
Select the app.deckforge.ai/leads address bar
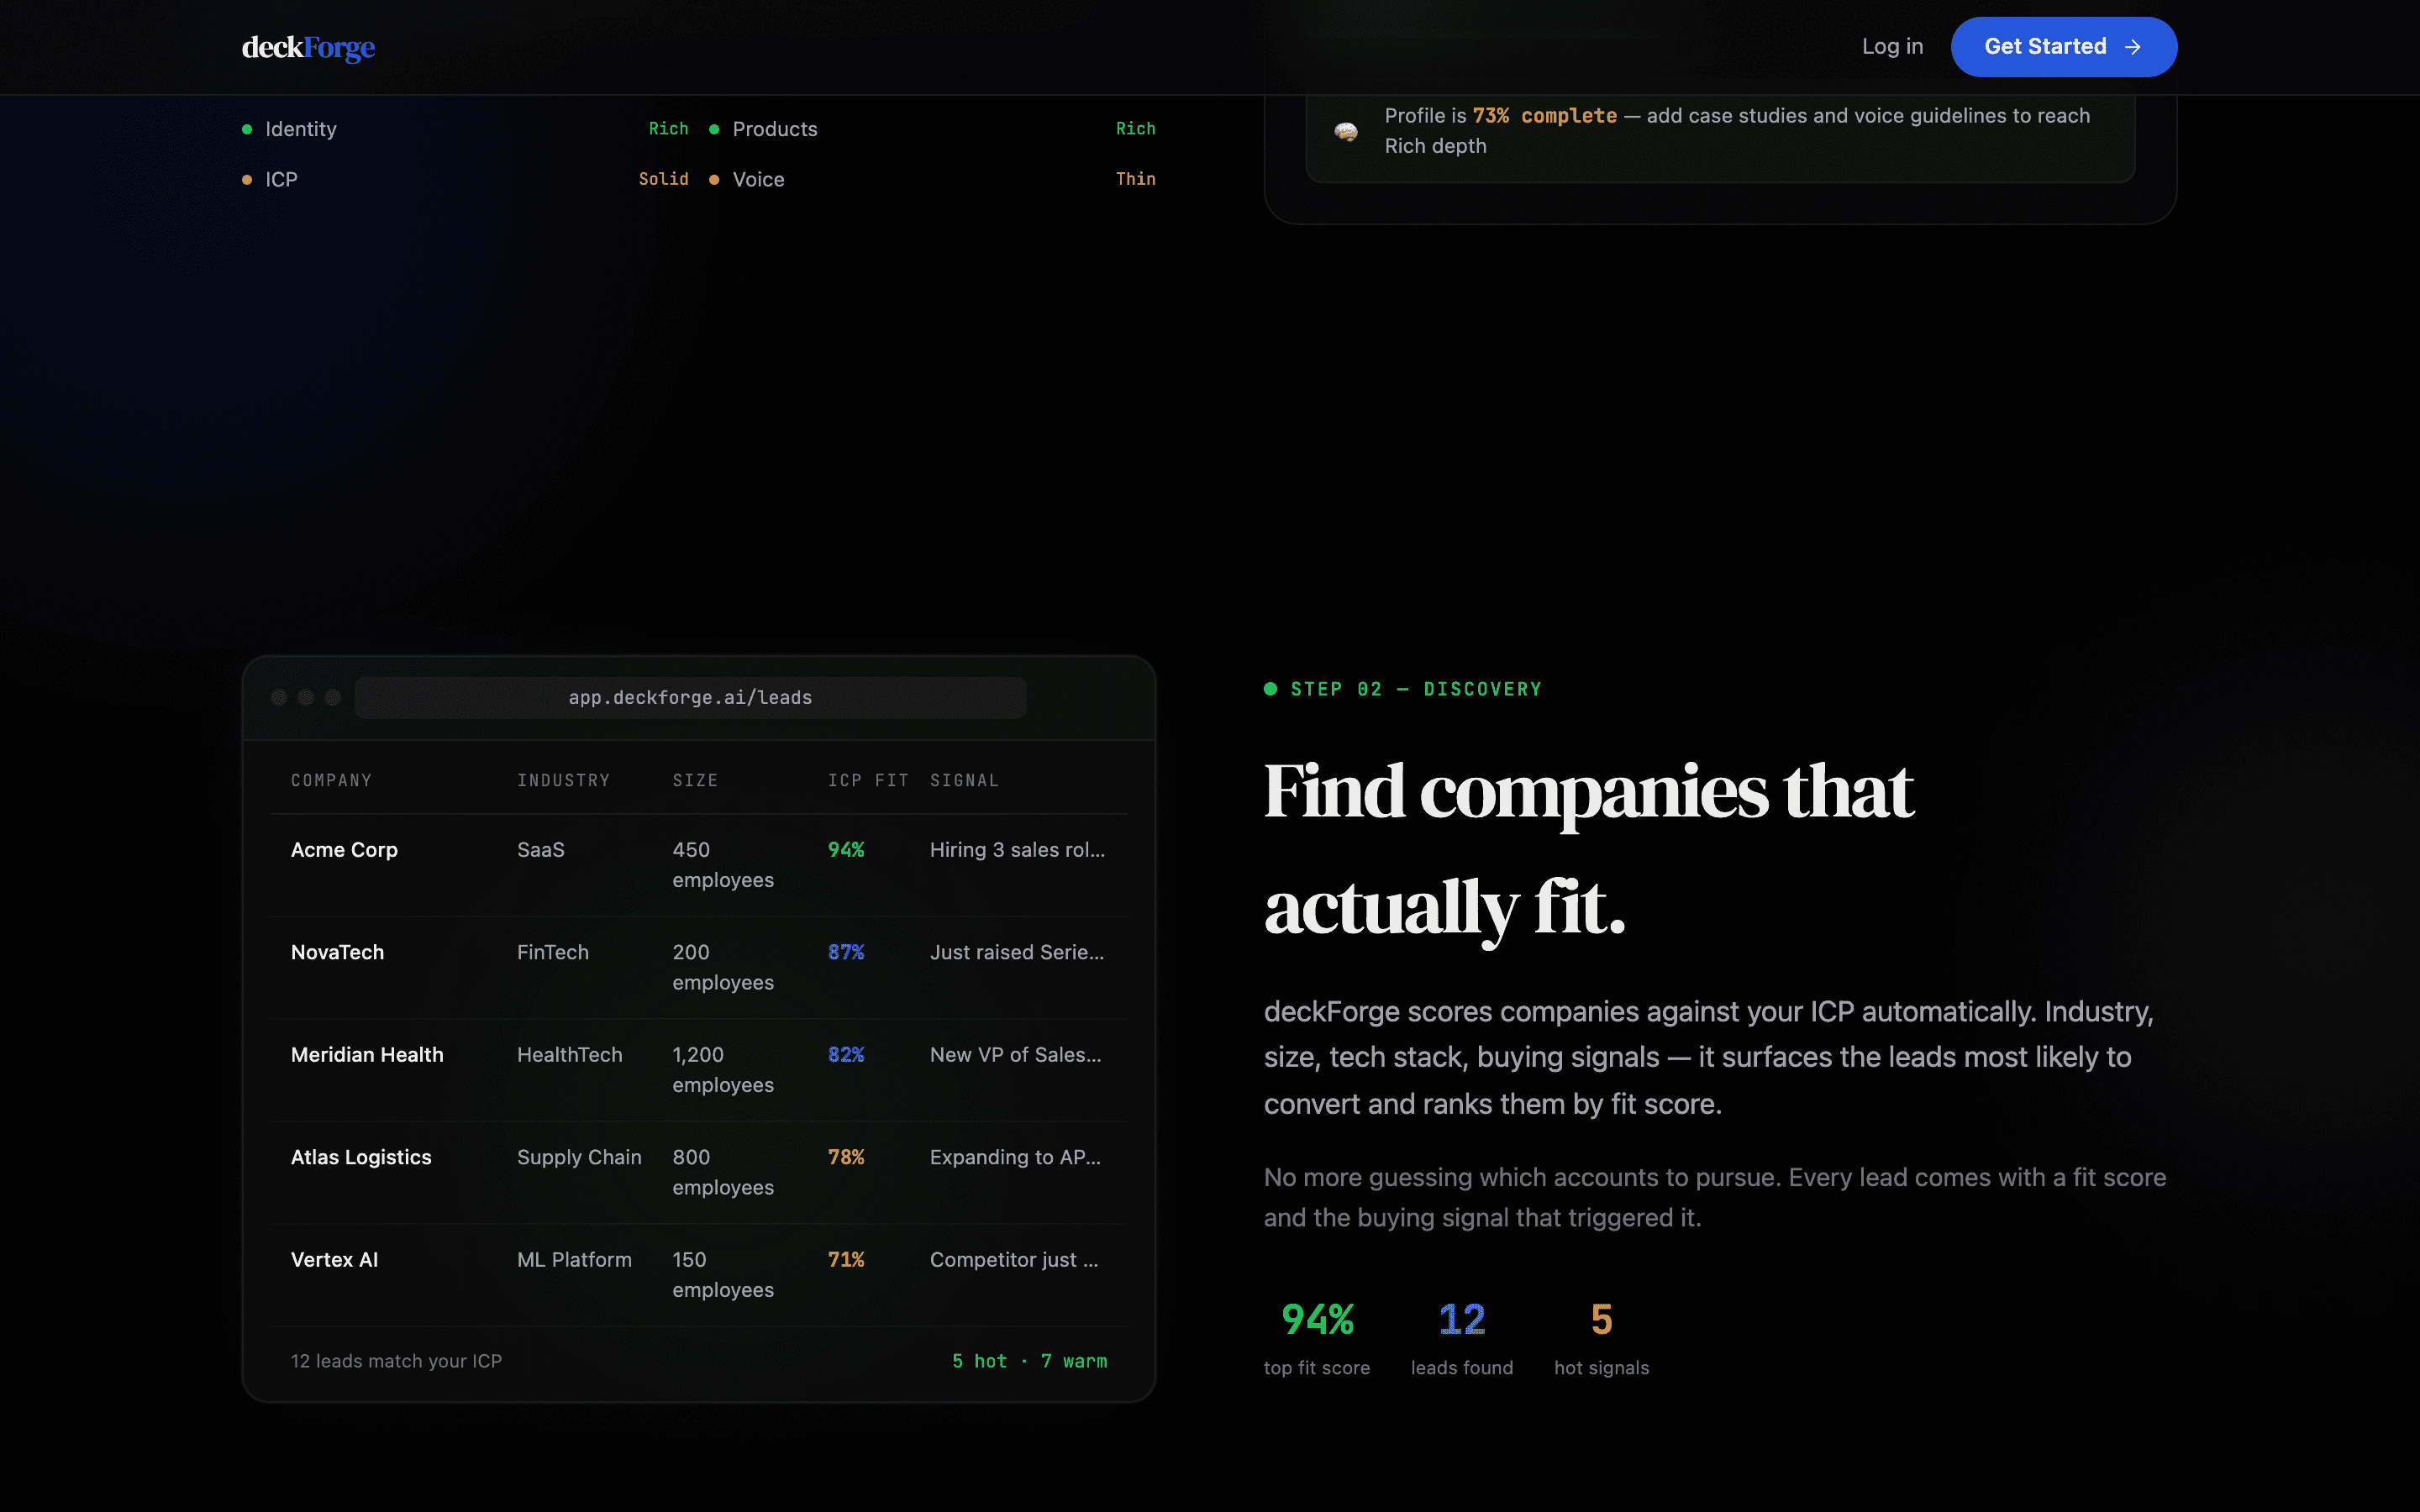690,698
